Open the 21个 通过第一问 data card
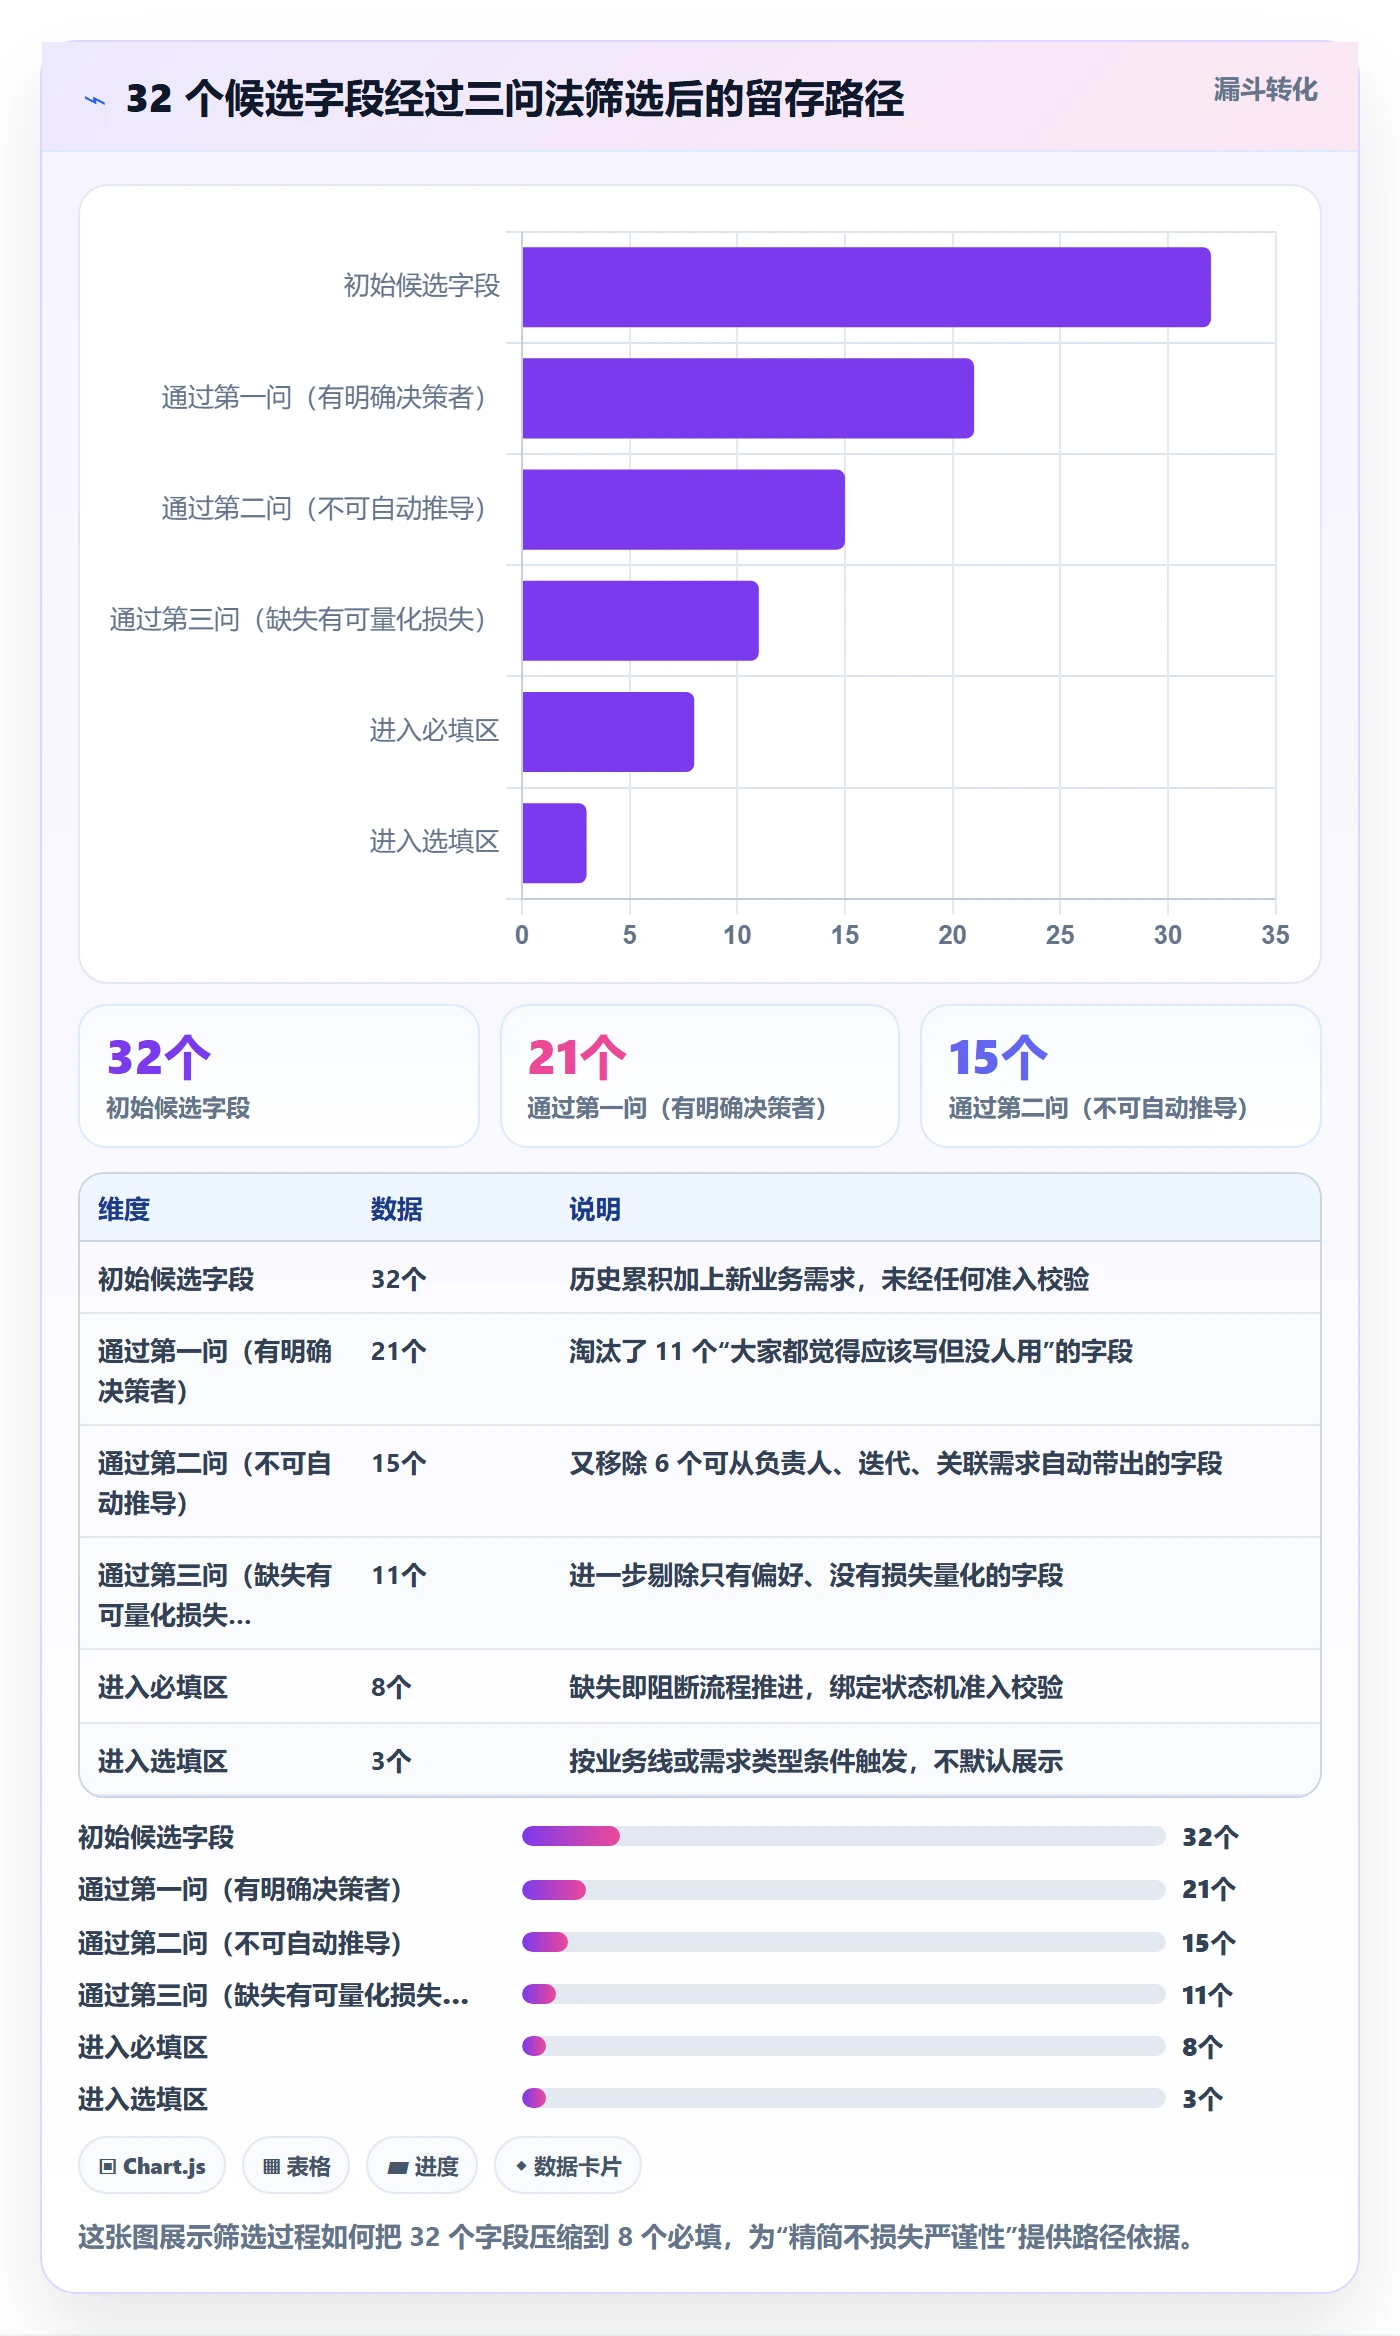The height and width of the screenshot is (2336, 1400). tap(700, 1076)
